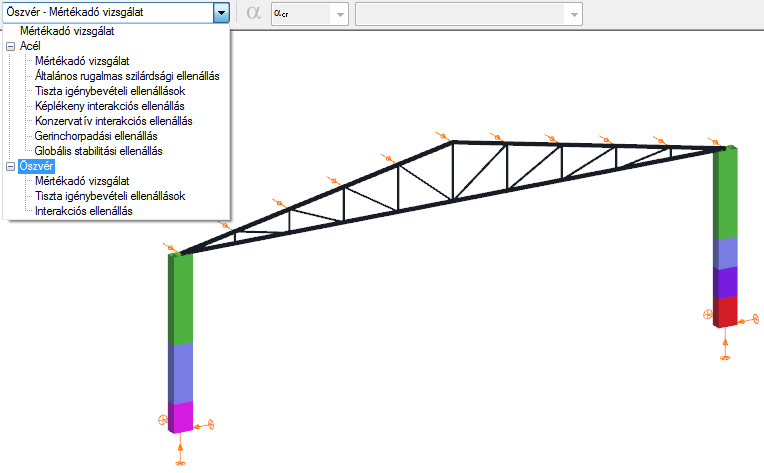Choose Tiszta igénybevételi ellenállások under Acél
Screen dimensions: 764x473
coord(110,91)
